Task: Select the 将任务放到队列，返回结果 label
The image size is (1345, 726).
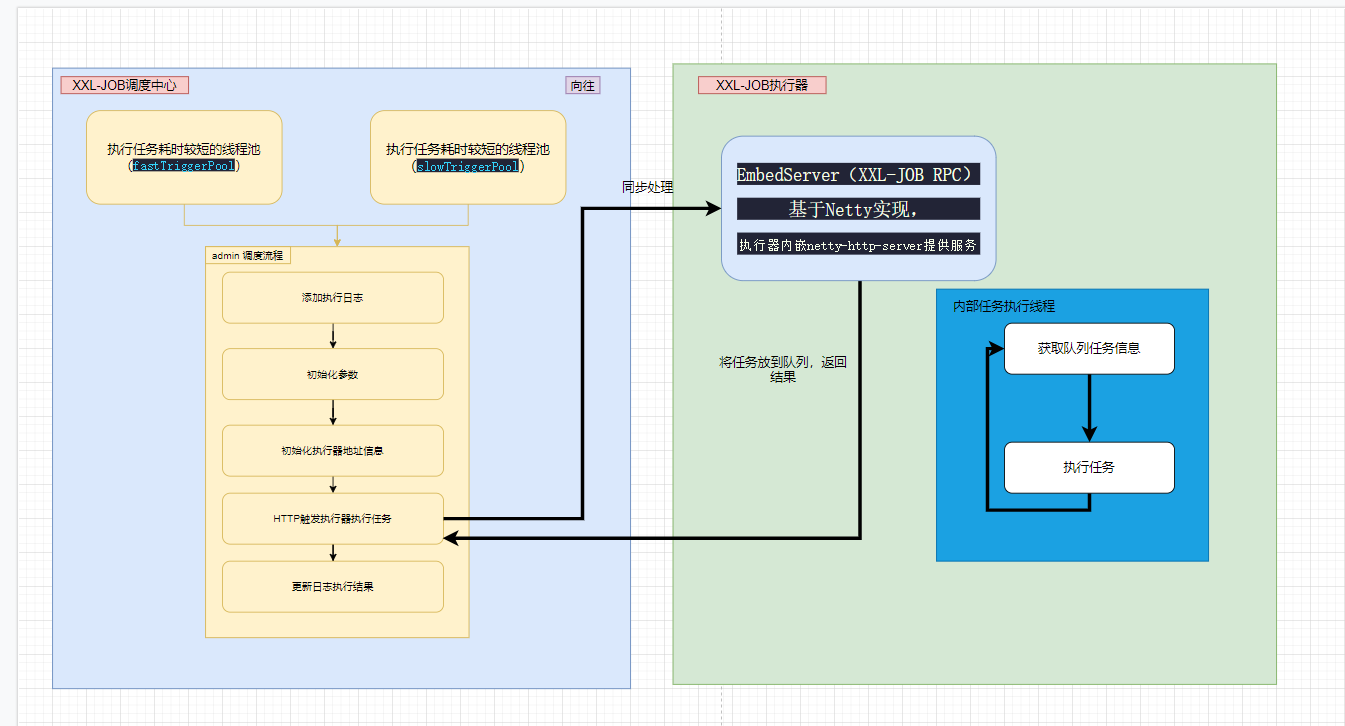Action: tap(783, 370)
